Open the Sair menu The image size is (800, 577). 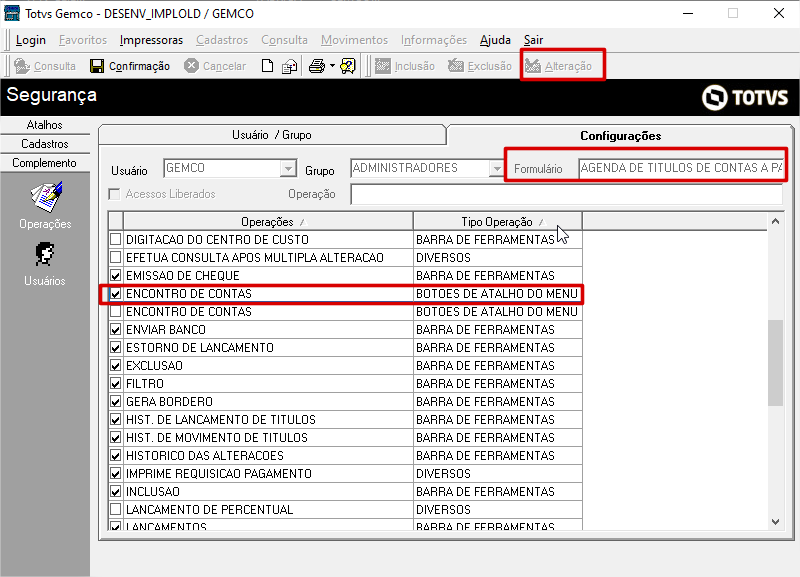[533, 40]
